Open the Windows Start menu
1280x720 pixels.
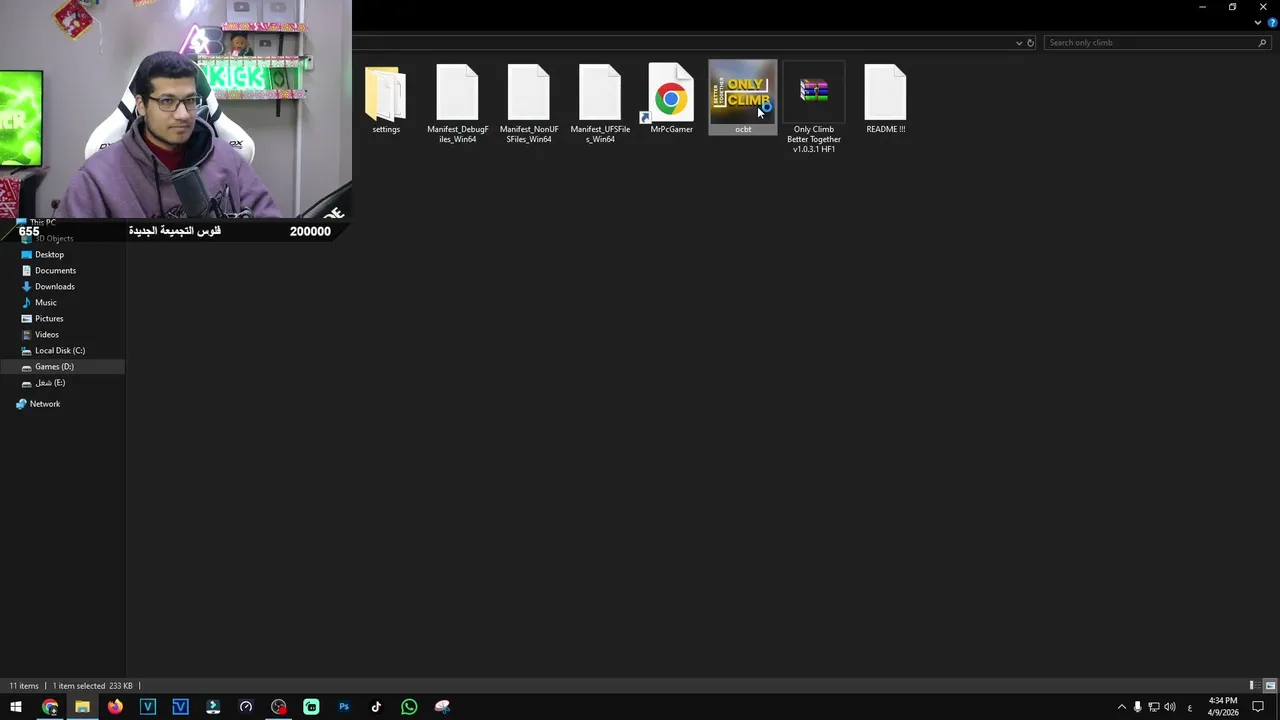[x=16, y=707]
